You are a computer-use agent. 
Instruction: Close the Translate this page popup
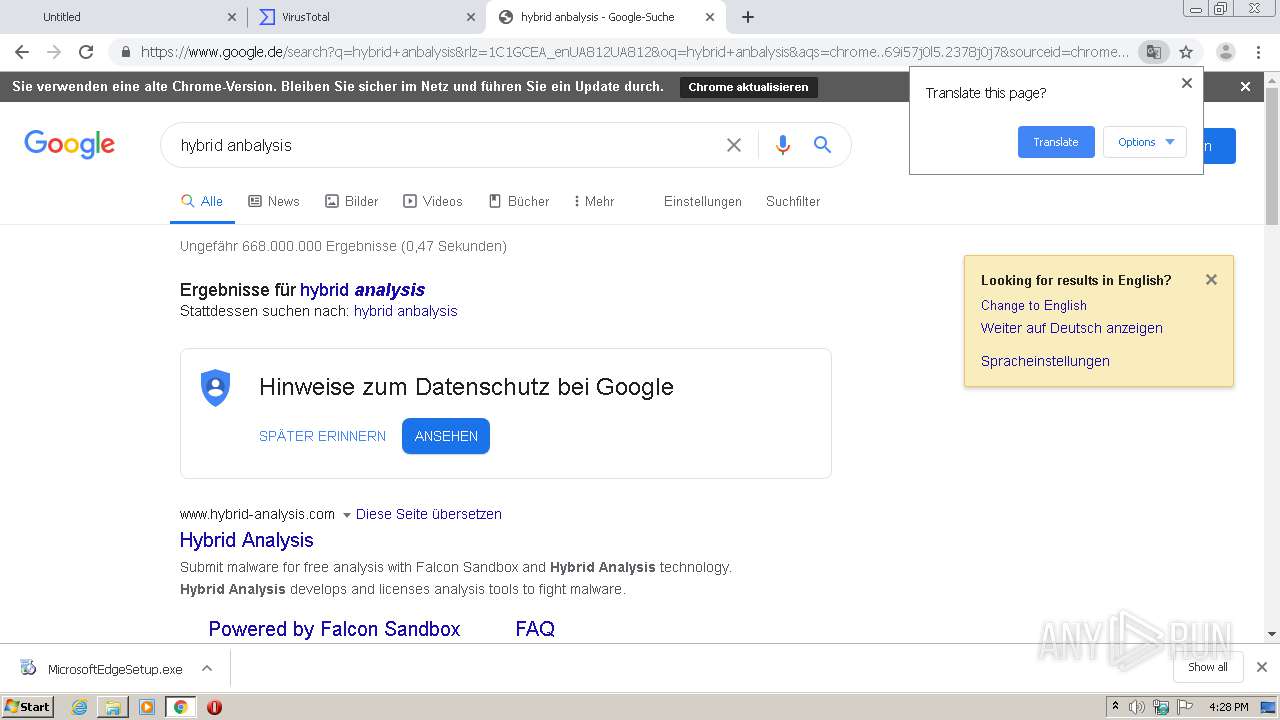(x=1187, y=83)
